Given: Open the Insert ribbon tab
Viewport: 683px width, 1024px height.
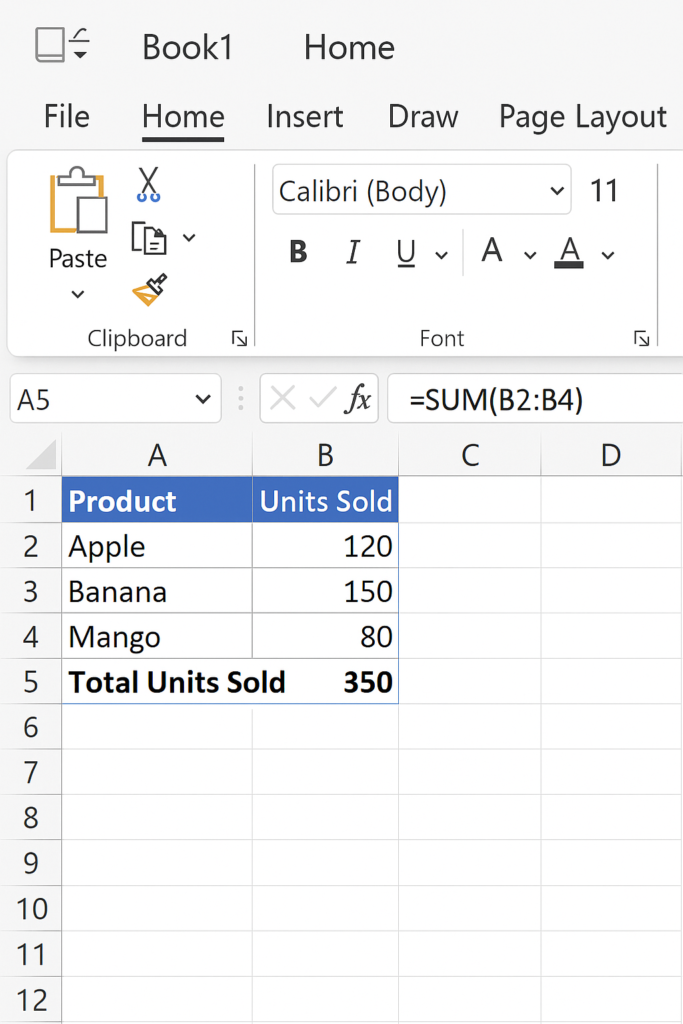Looking at the screenshot, I should [305, 117].
